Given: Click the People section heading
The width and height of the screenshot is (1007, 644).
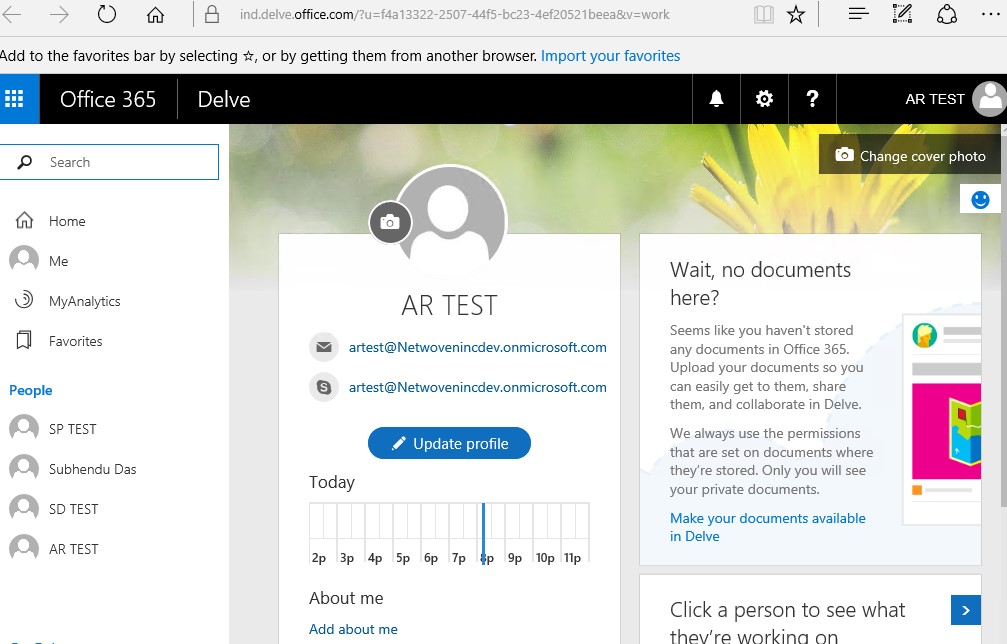Looking at the screenshot, I should [x=31, y=390].
